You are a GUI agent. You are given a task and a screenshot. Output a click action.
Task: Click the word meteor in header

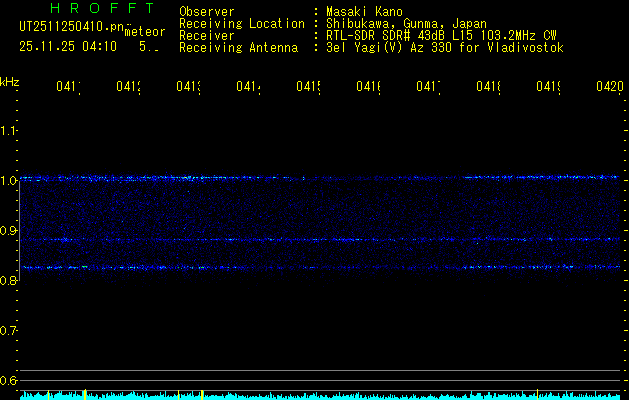(145, 32)
